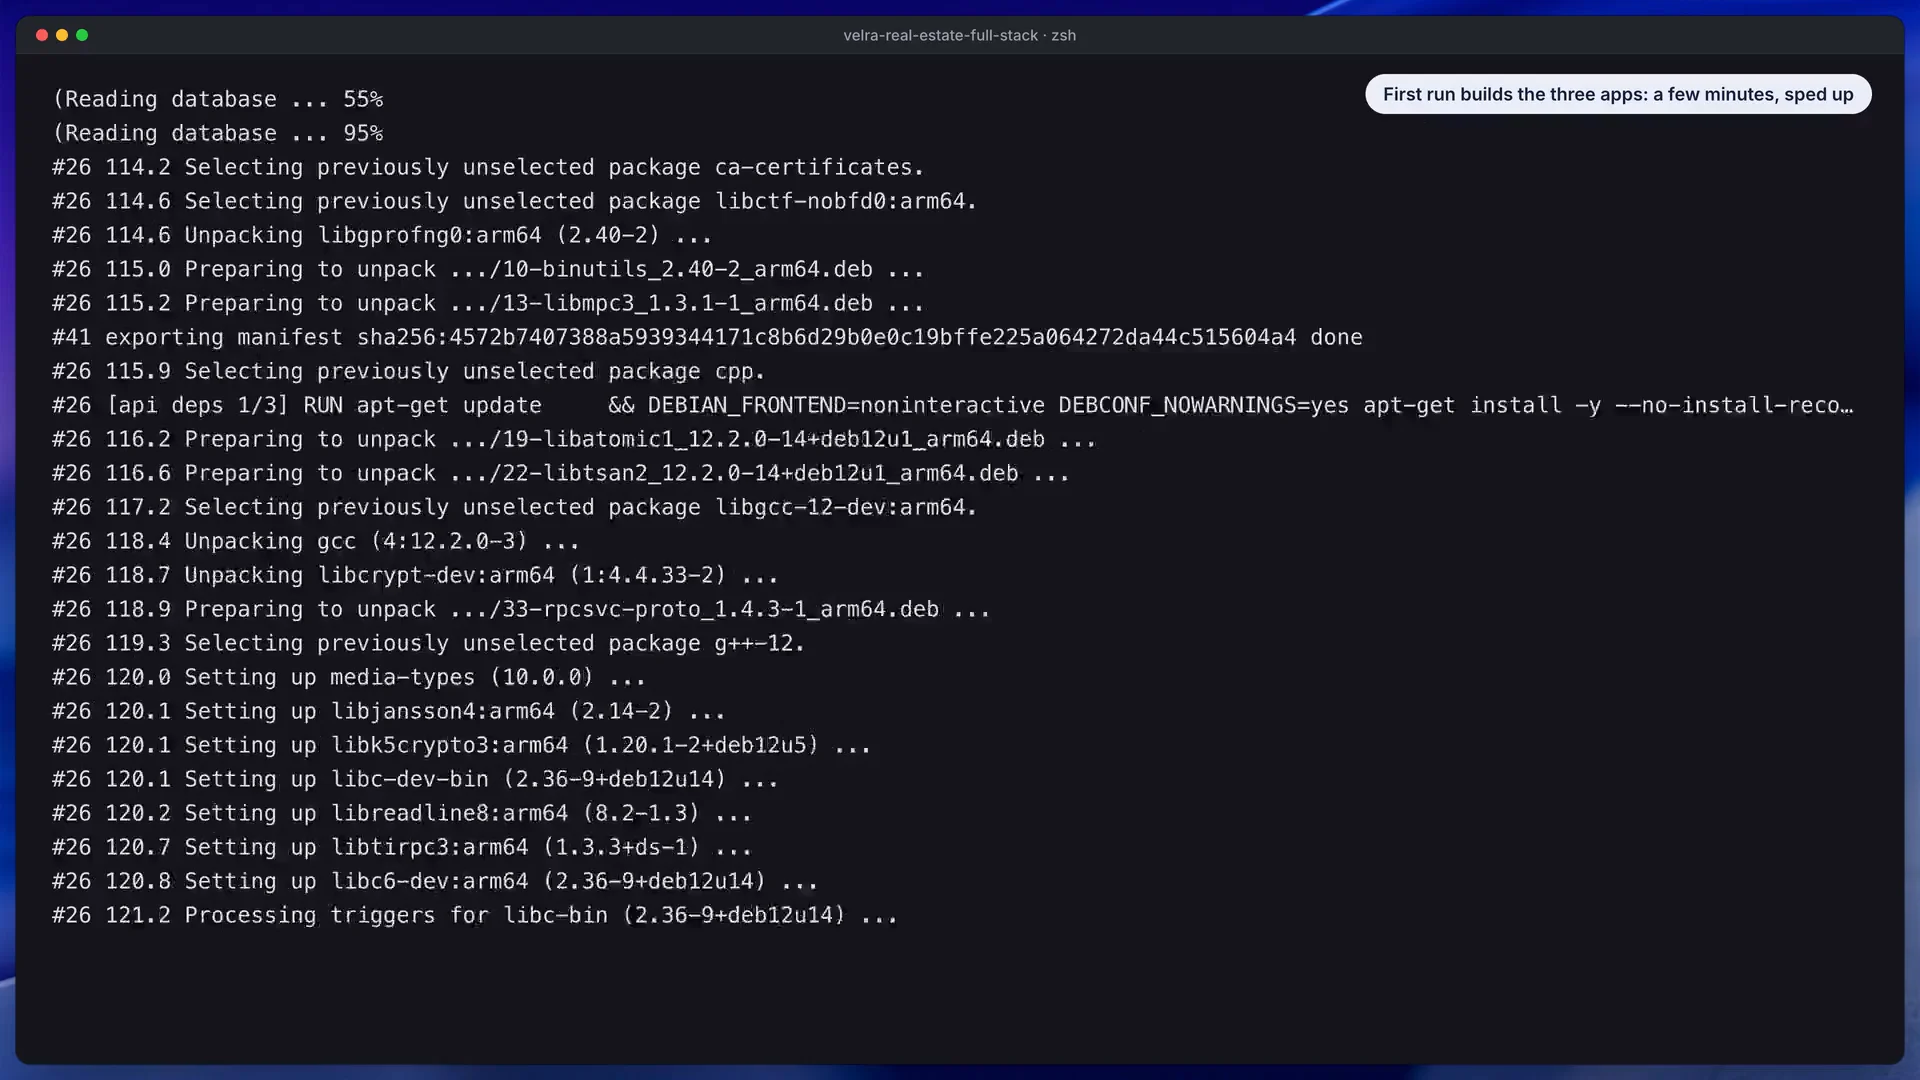Click the 'Setting up libjansson4:arm64' line
This screenshot has width=1920, height=1080.
click(x=388, y=711)
